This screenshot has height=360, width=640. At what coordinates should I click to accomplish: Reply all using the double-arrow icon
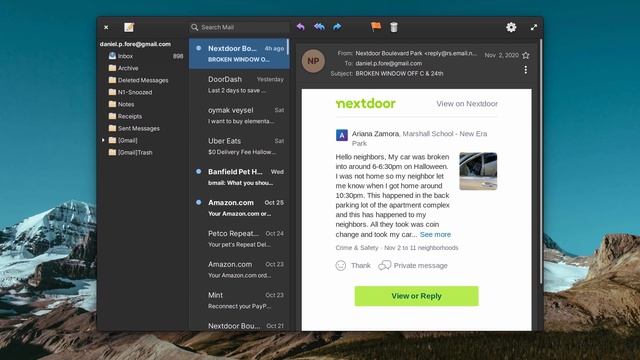(319, 27)
